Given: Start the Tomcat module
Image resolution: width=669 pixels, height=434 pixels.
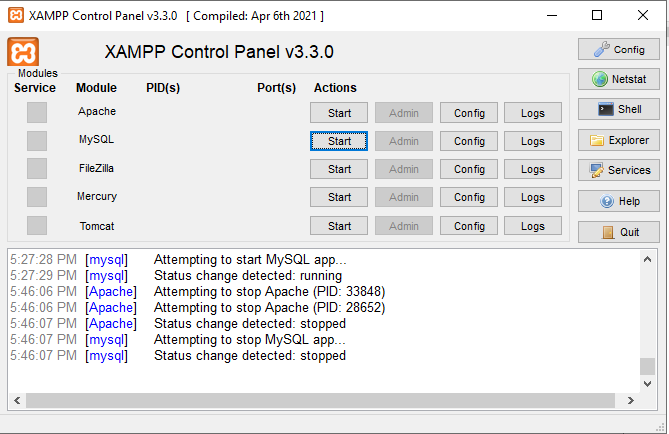Looking at the screenshot, I should 339,226.
